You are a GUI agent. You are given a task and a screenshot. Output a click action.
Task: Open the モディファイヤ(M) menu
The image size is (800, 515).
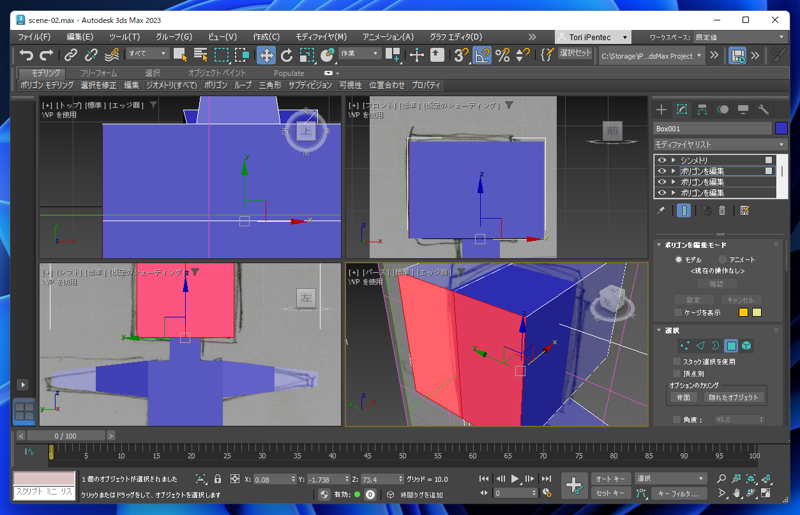click(x=321, y=37)
